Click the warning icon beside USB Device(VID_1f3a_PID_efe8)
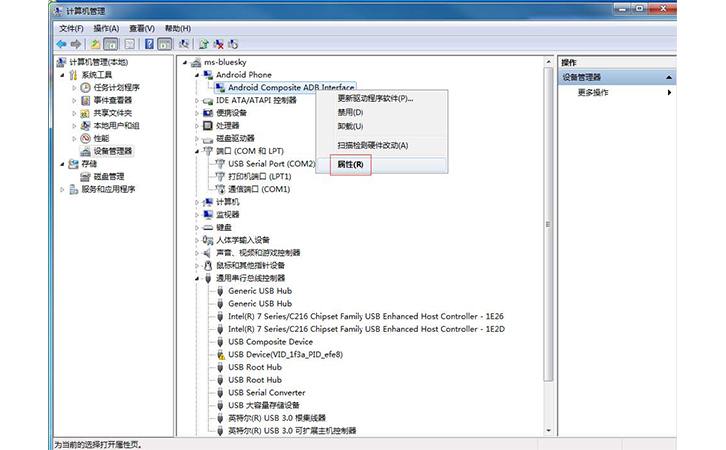726x450 pixels. point(220,355)
